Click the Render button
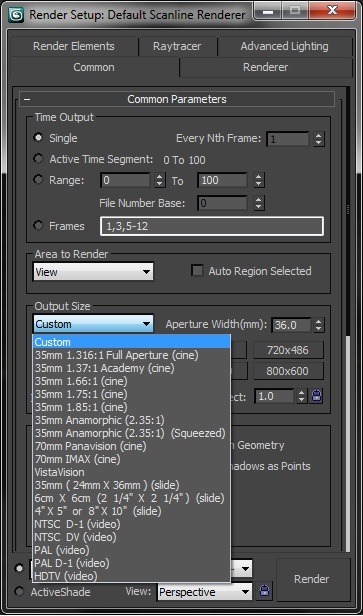Viewport: 363px width, 616px height. tap(312, 579)
